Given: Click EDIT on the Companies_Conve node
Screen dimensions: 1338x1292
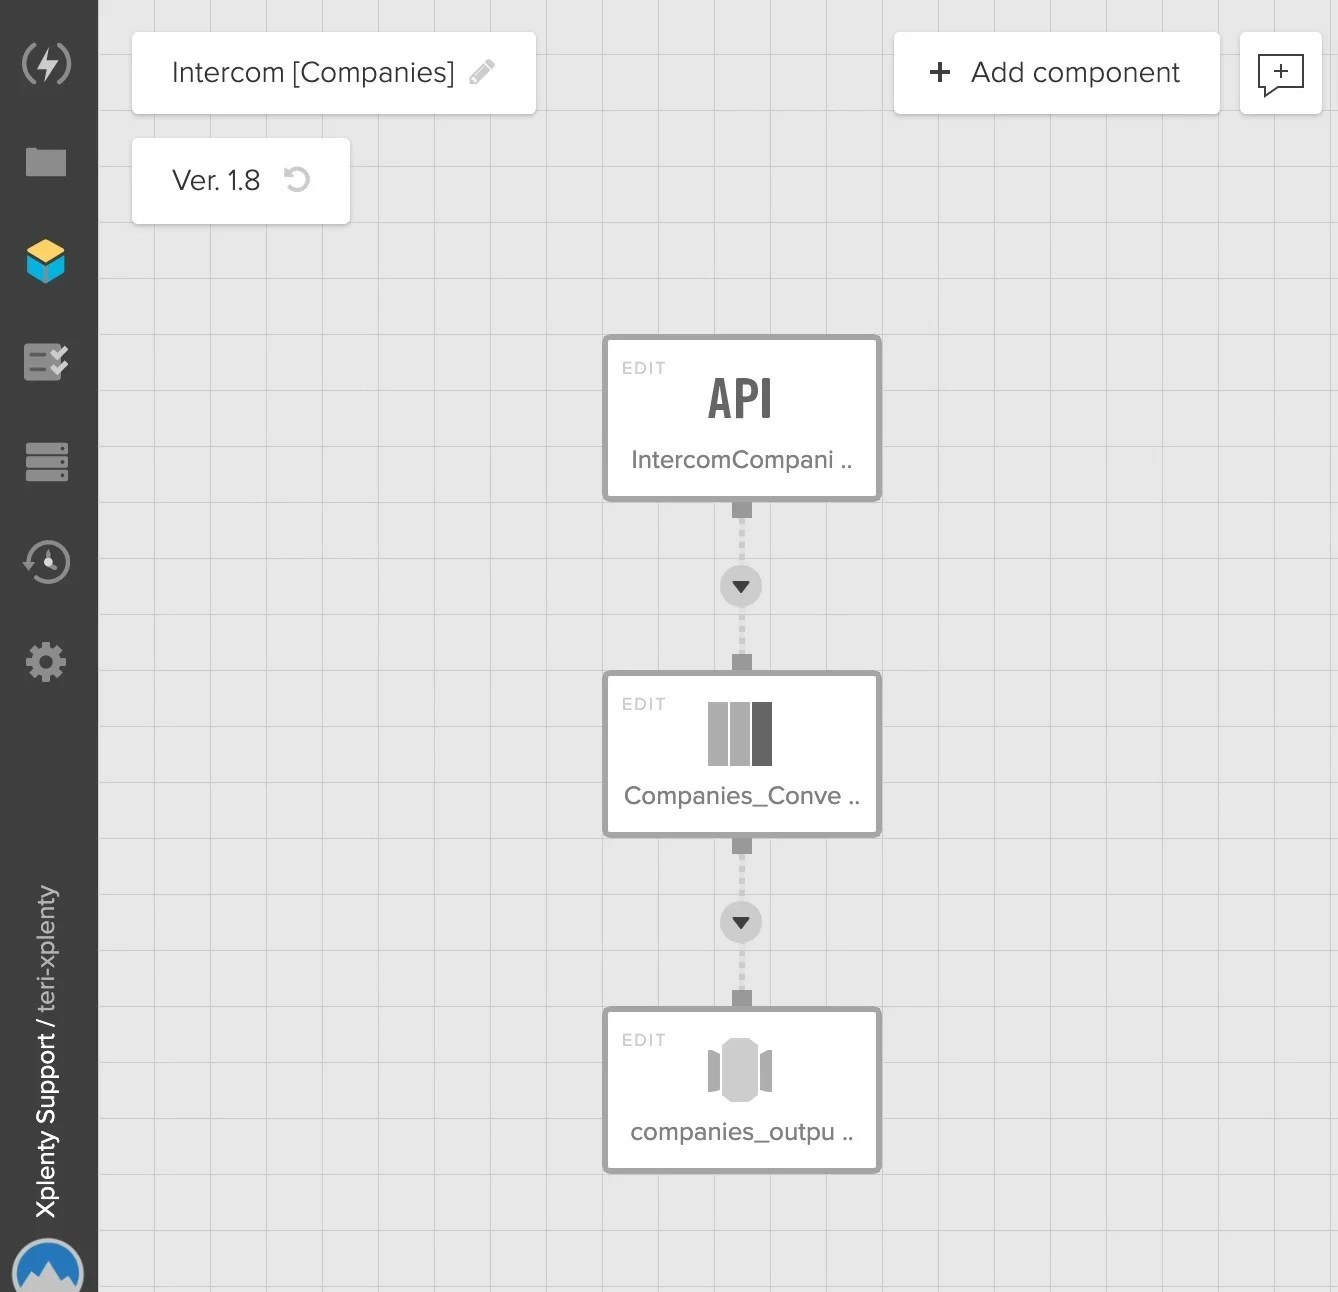Looking at the screenshot, I should [643, 704].
